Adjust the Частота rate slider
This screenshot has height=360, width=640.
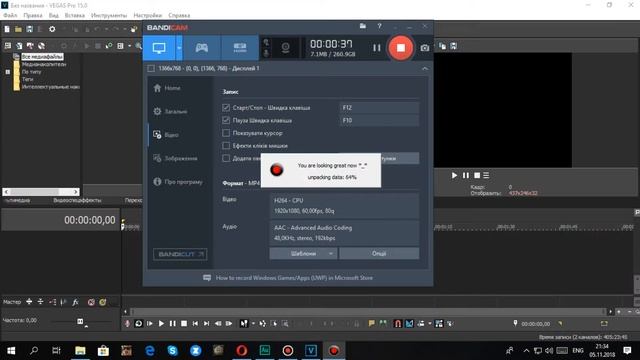click(x=80, y=321)
